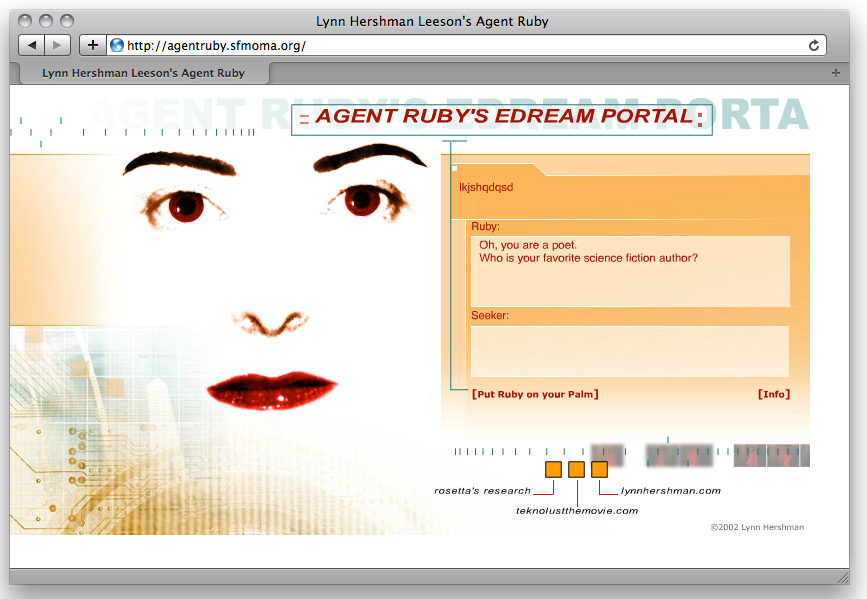Click the globe favicon in the address bar
Viewport: 867px width, 599px height.
tap(117, 45)
